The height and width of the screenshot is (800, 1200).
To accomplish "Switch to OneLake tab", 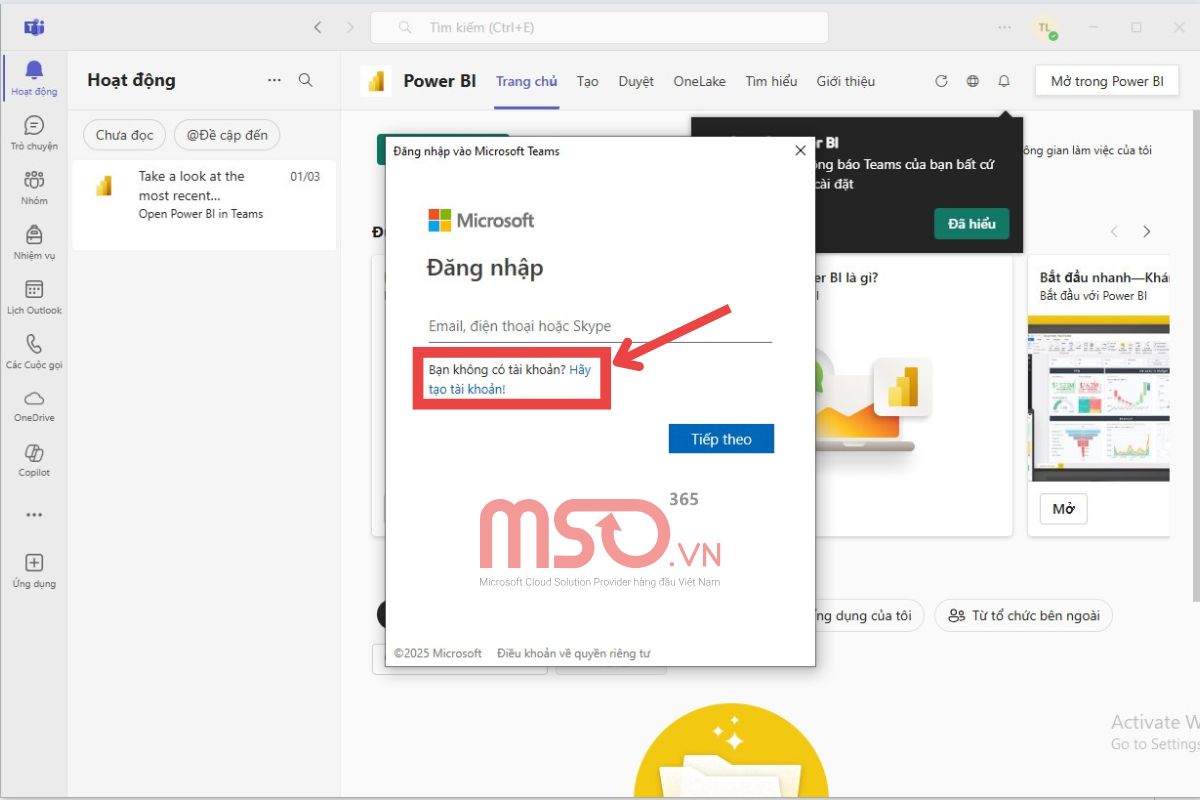I will click(x=700, y=81).
